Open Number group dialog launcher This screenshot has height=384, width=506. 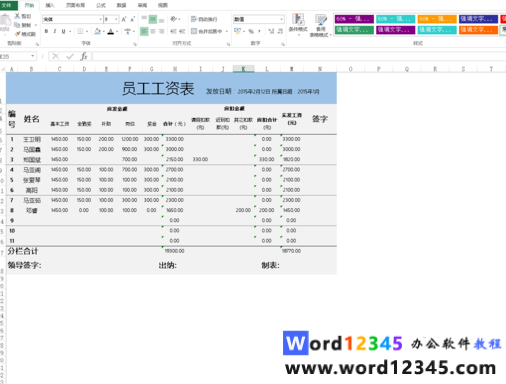coord(283,44)
